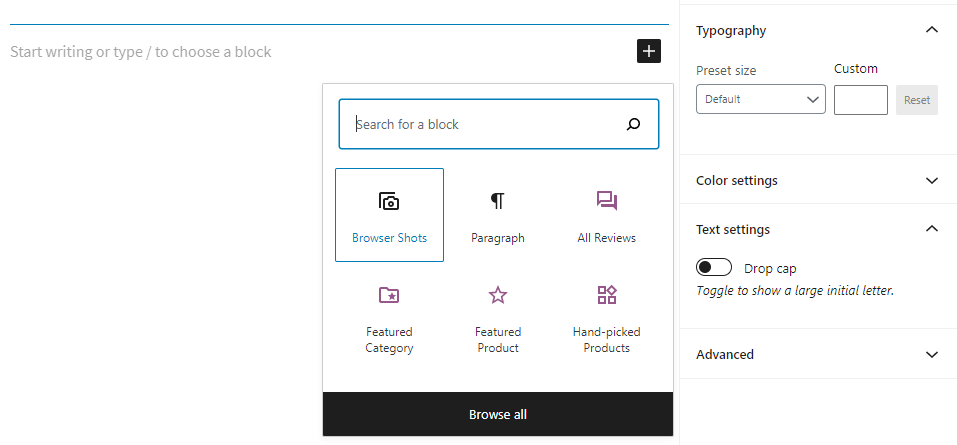Click the black plus add-block icon
This screenshot has height=445, width=957.
(649, 51)
